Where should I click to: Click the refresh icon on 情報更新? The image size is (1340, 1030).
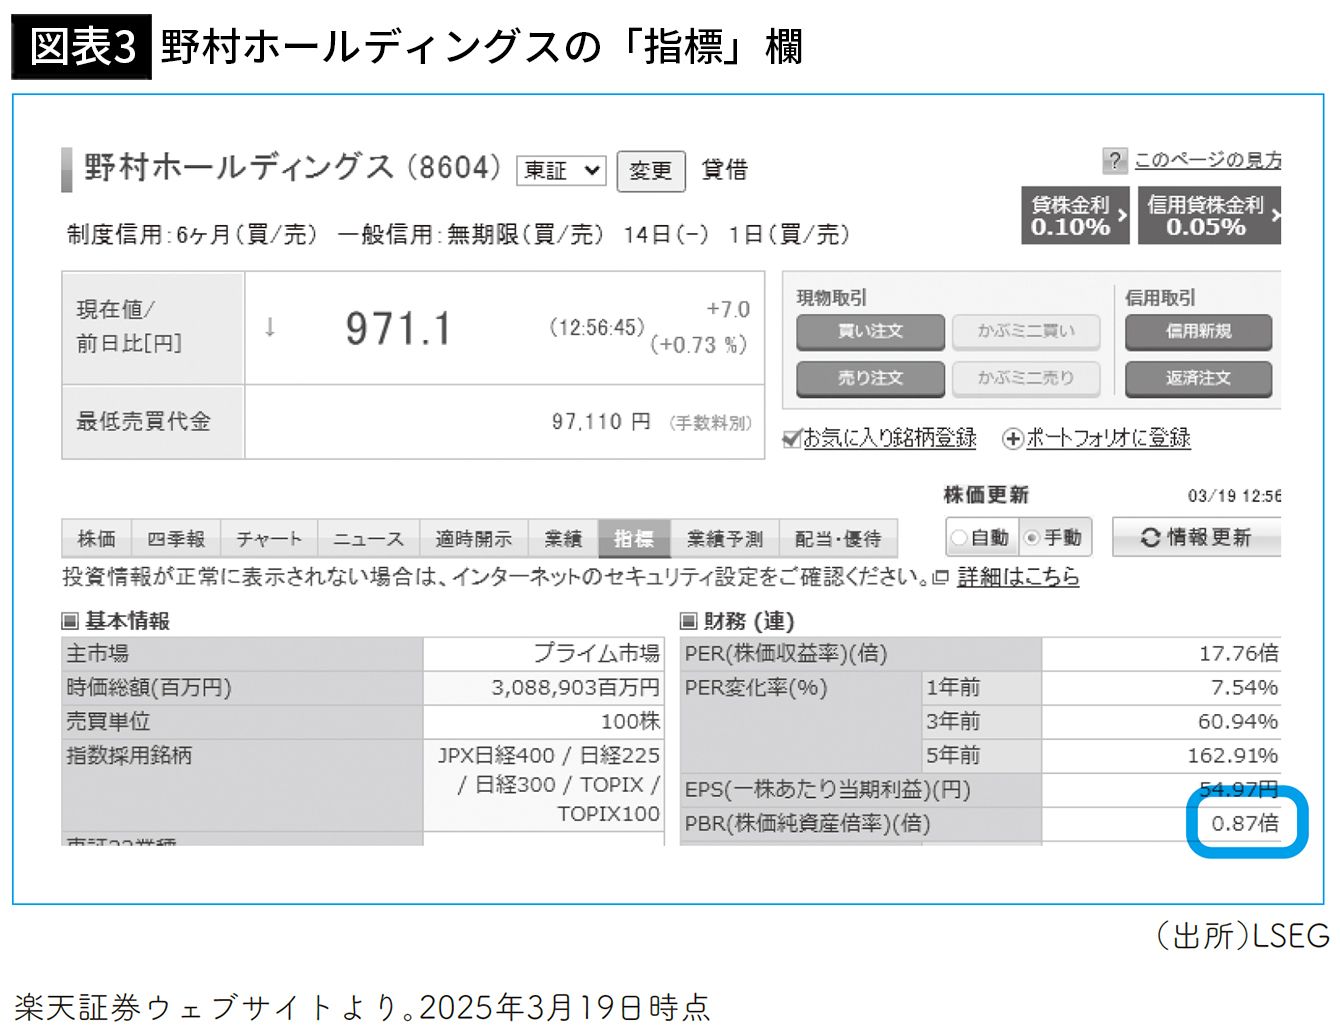pyautogui.click(x=1150, y=538)
